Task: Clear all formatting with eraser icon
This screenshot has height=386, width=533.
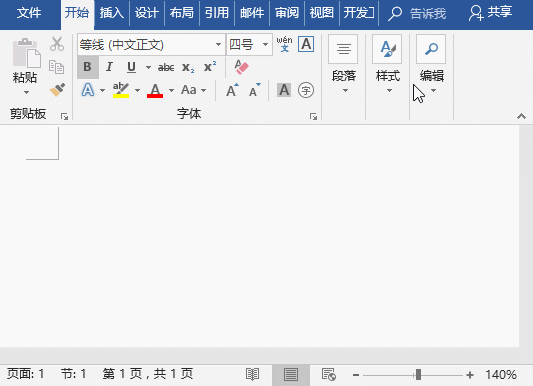Action: pos(241,67)
